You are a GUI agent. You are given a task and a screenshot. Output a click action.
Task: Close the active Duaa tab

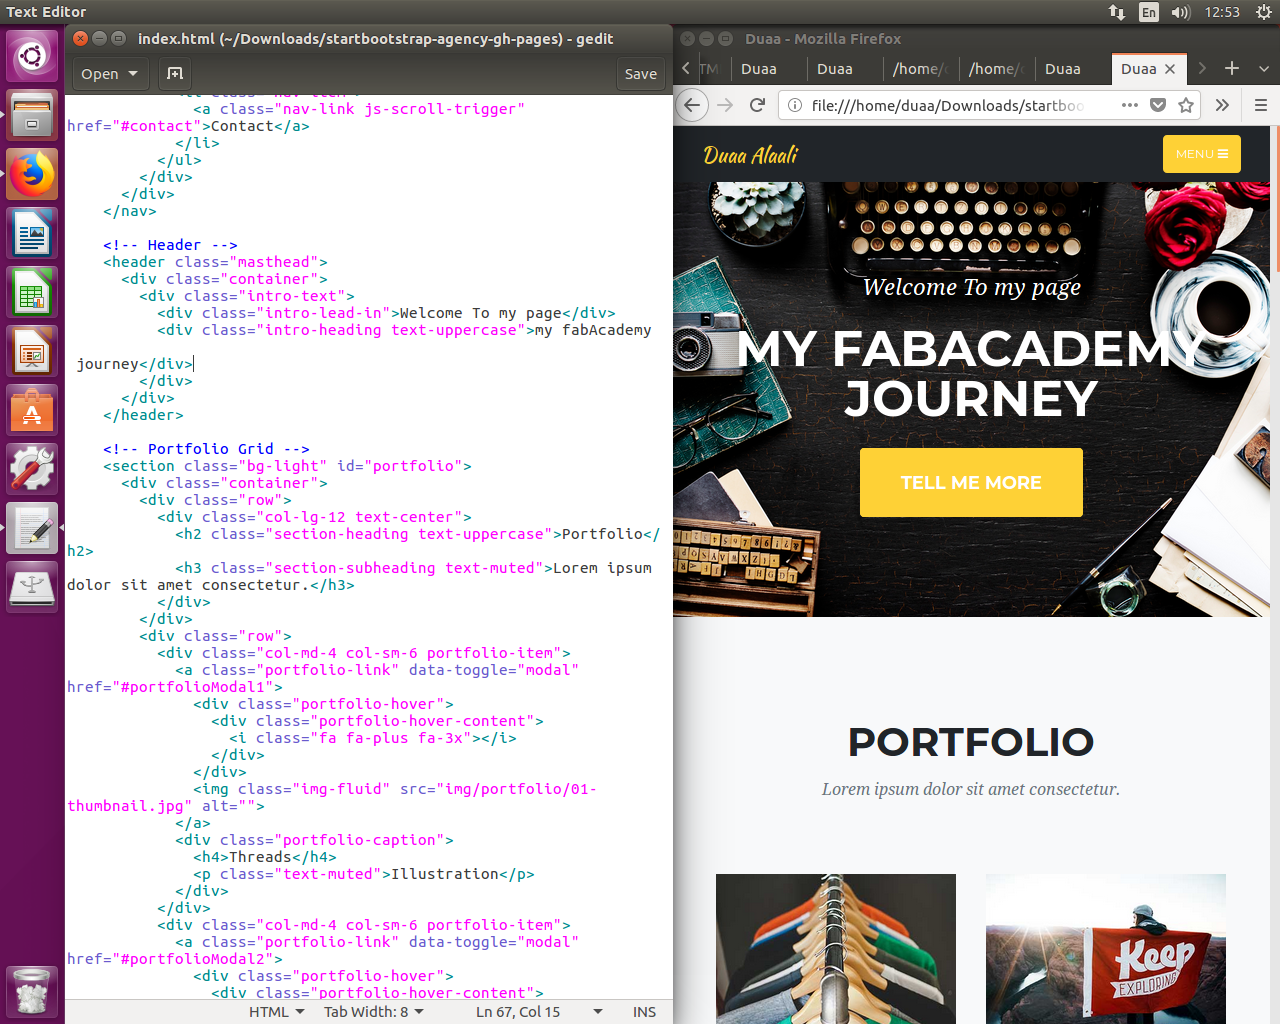[x=1170, y=69]
